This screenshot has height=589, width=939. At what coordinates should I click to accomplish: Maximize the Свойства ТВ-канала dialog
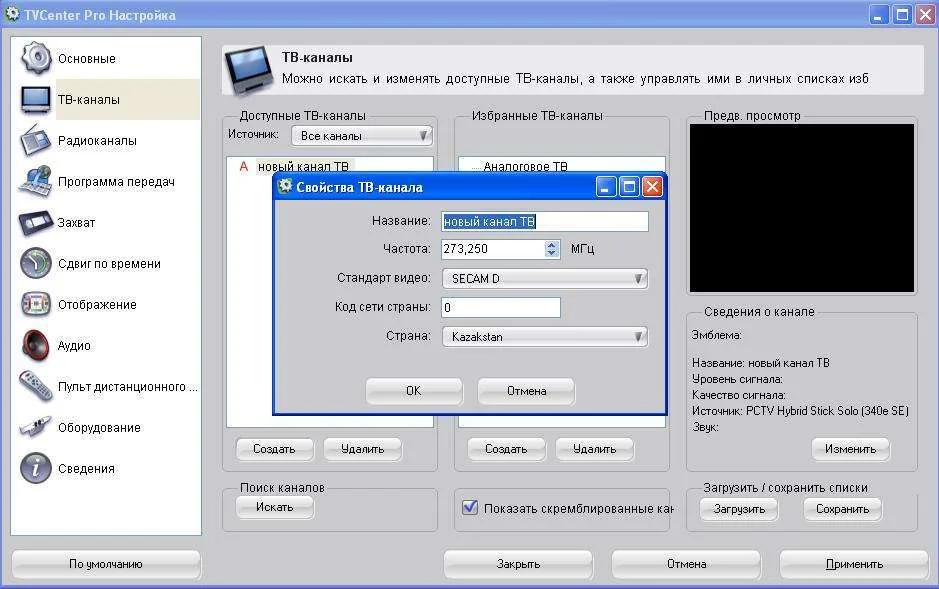click(629, 187)
